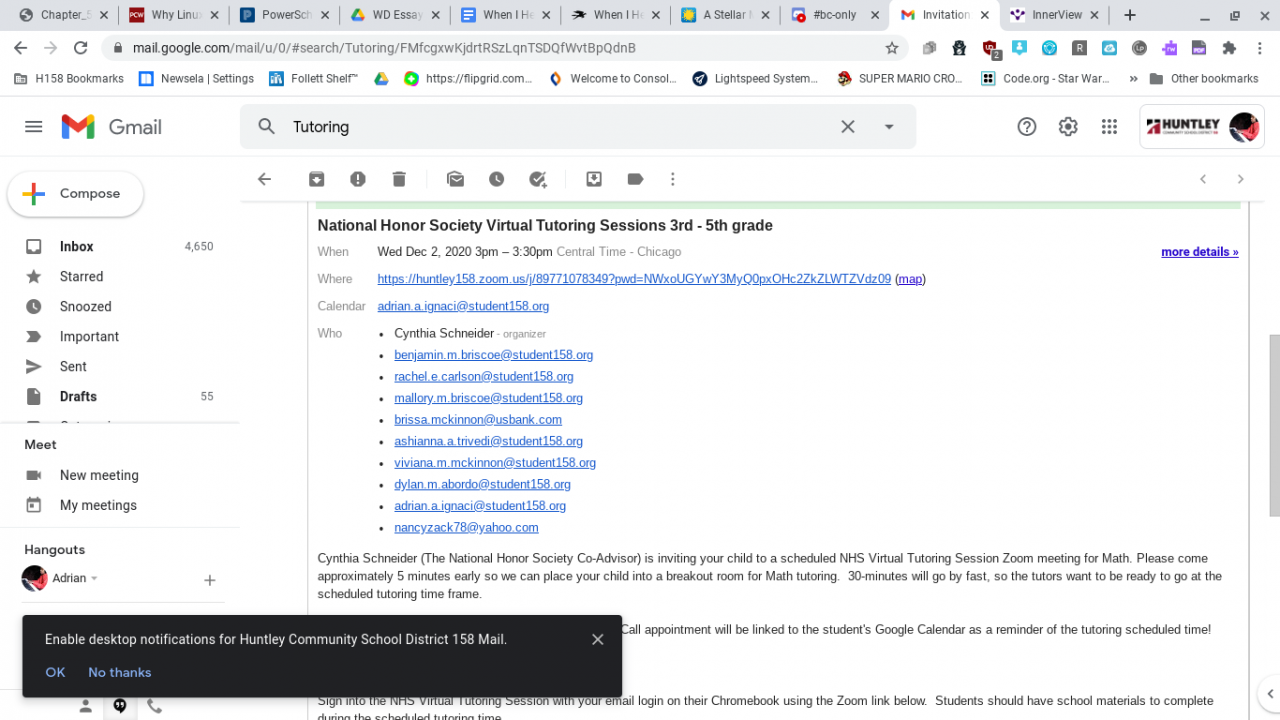Viewport: 1280px width, 720px height.
Task: Mark the email as unread
Action: pos(456,179)
